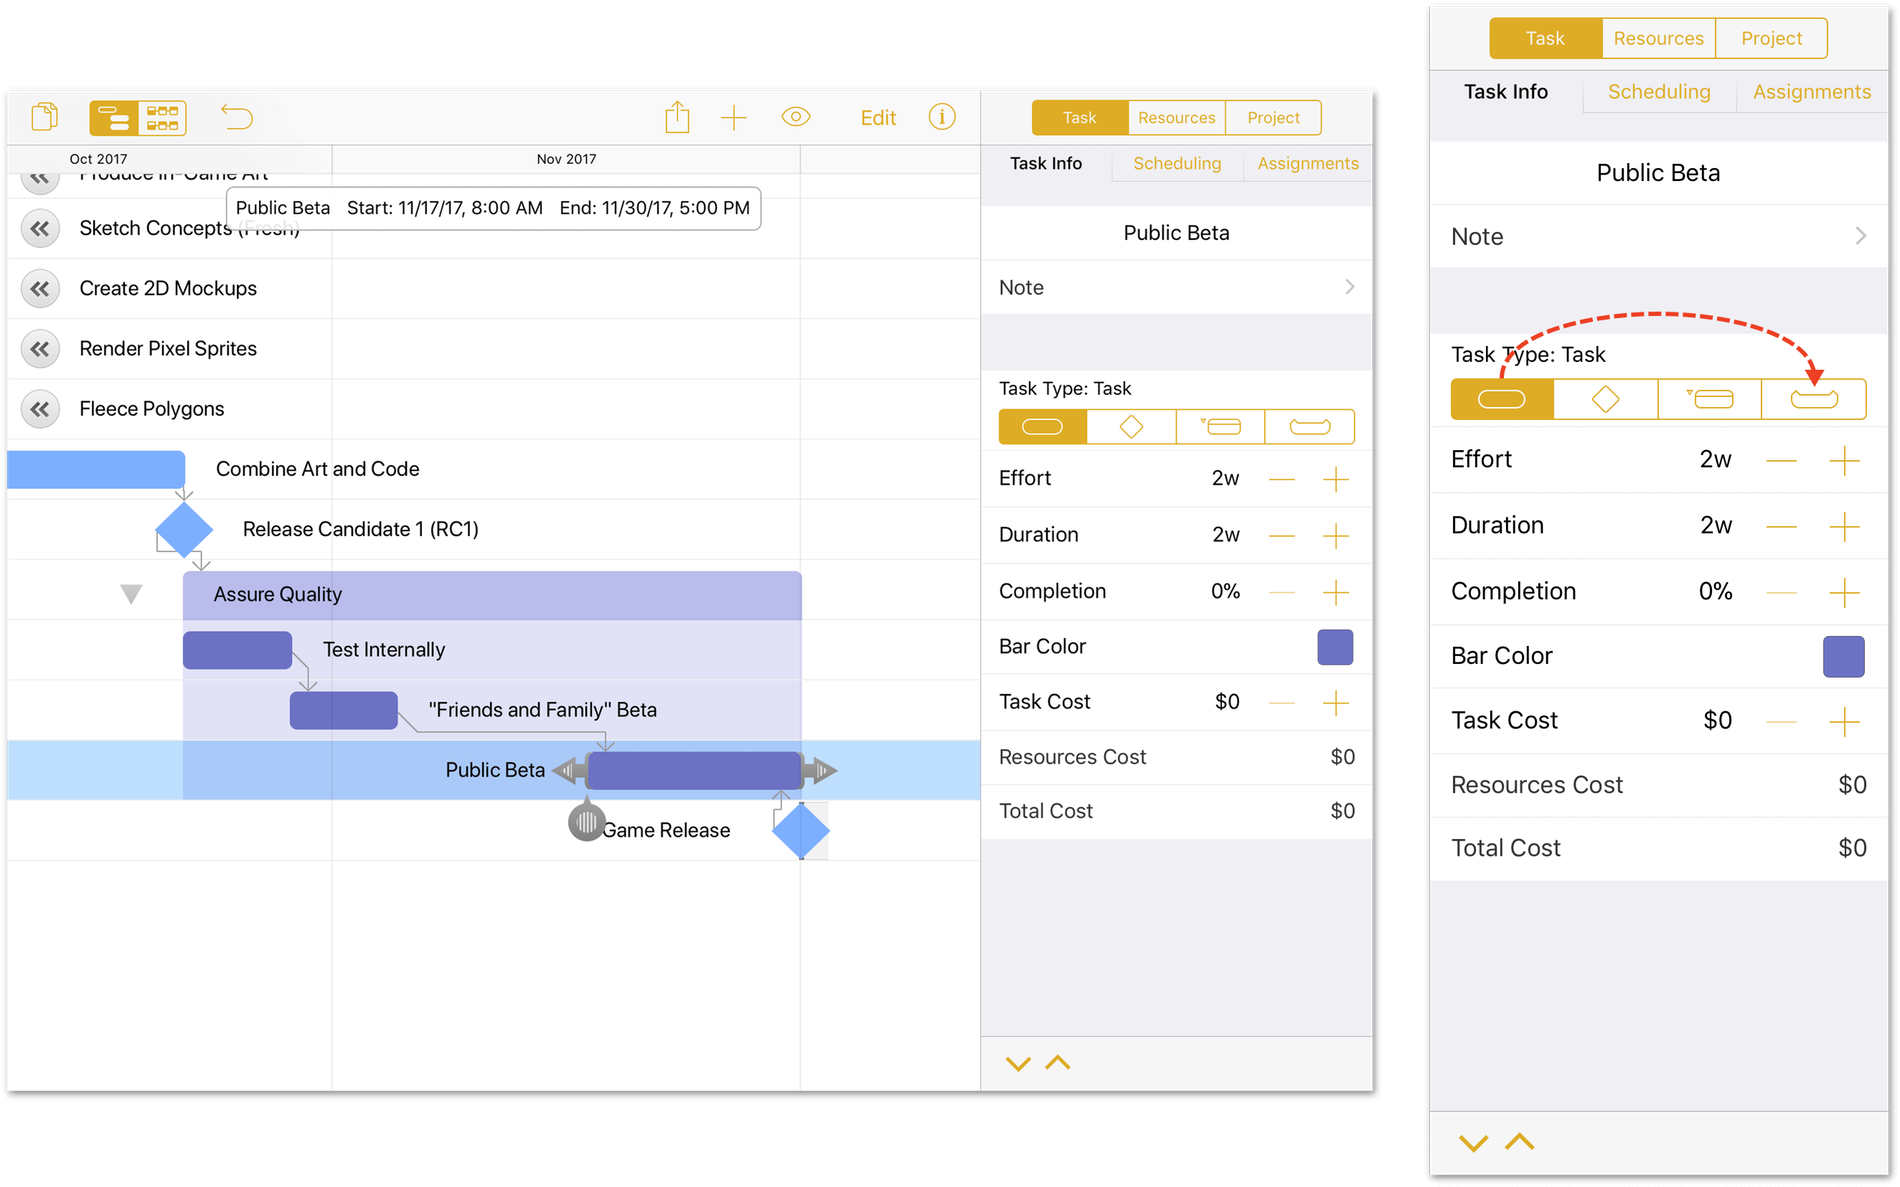Select Project tab in main window inspector
Image resolution: width=1900 pixels, height=1187 pixels.
click(1273, 117)
